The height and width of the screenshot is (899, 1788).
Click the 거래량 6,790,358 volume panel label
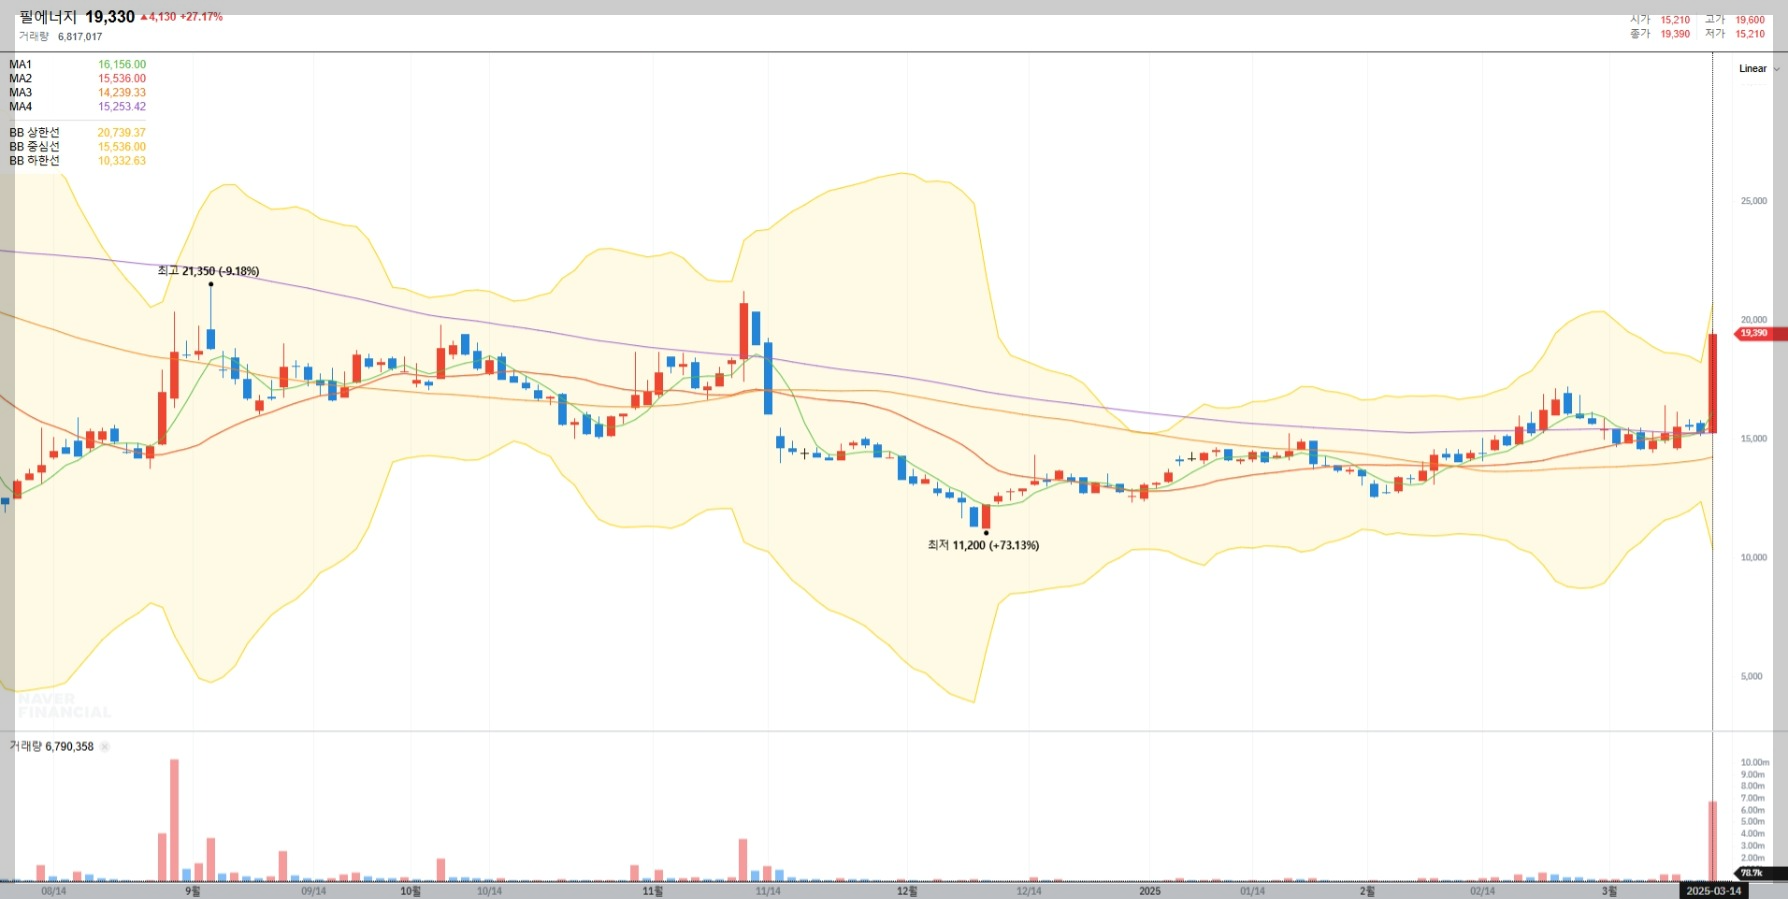tap(51, 747)
